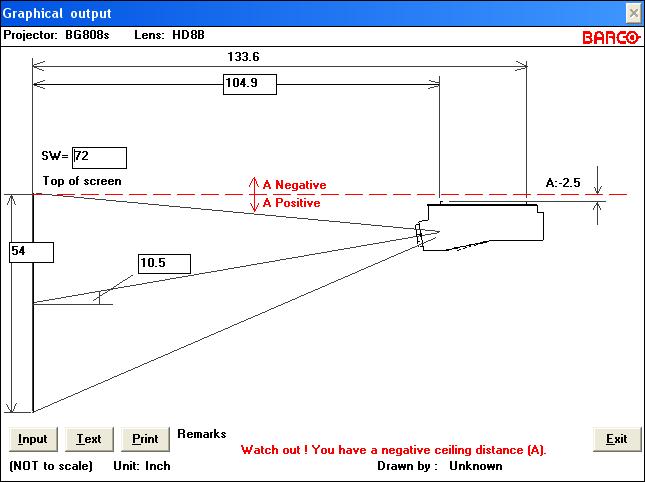Click the Top of screen label
Image resolution: width=645 pixels, height=482 pixels.
pyautogui.click(x=82, y=181)
